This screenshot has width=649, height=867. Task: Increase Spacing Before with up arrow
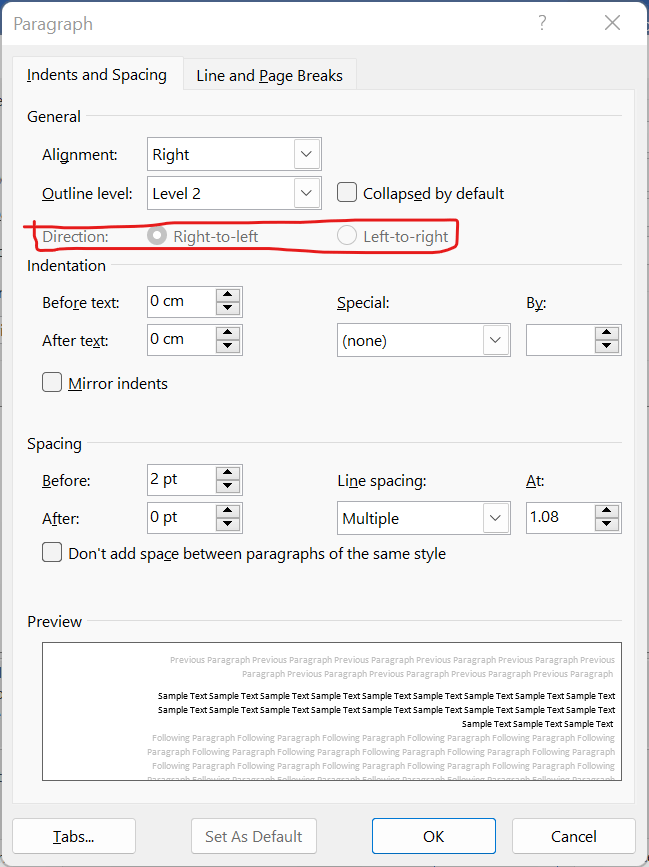[x=228, y=473]
